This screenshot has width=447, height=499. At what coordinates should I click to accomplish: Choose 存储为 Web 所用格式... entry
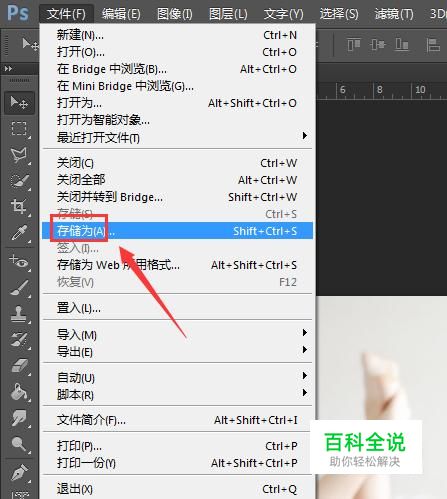[x=177, y=265]
